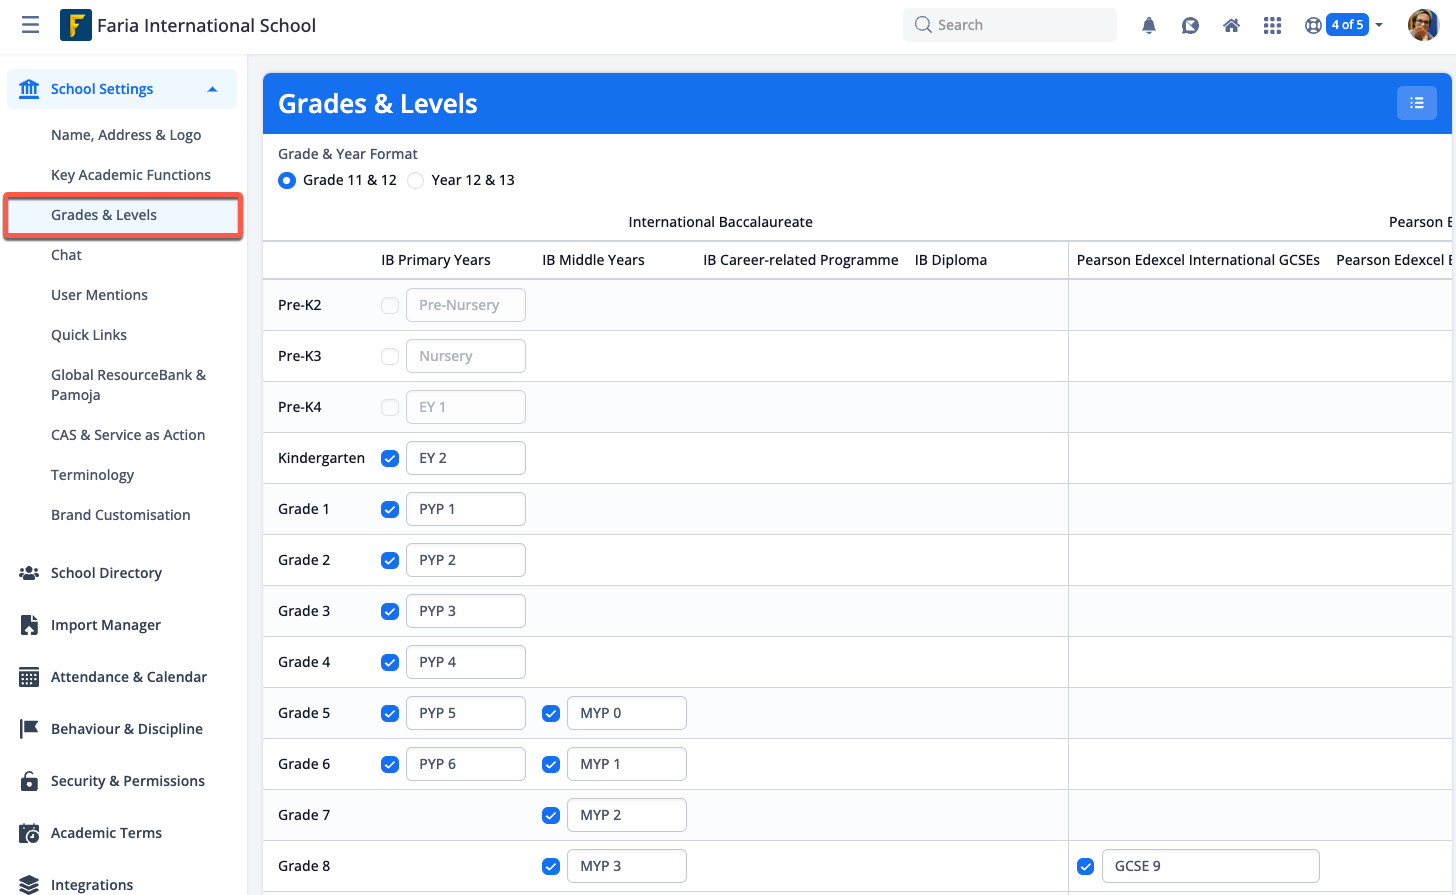
Task: Click the list view icon in header
Action: tap(1416, 103)
